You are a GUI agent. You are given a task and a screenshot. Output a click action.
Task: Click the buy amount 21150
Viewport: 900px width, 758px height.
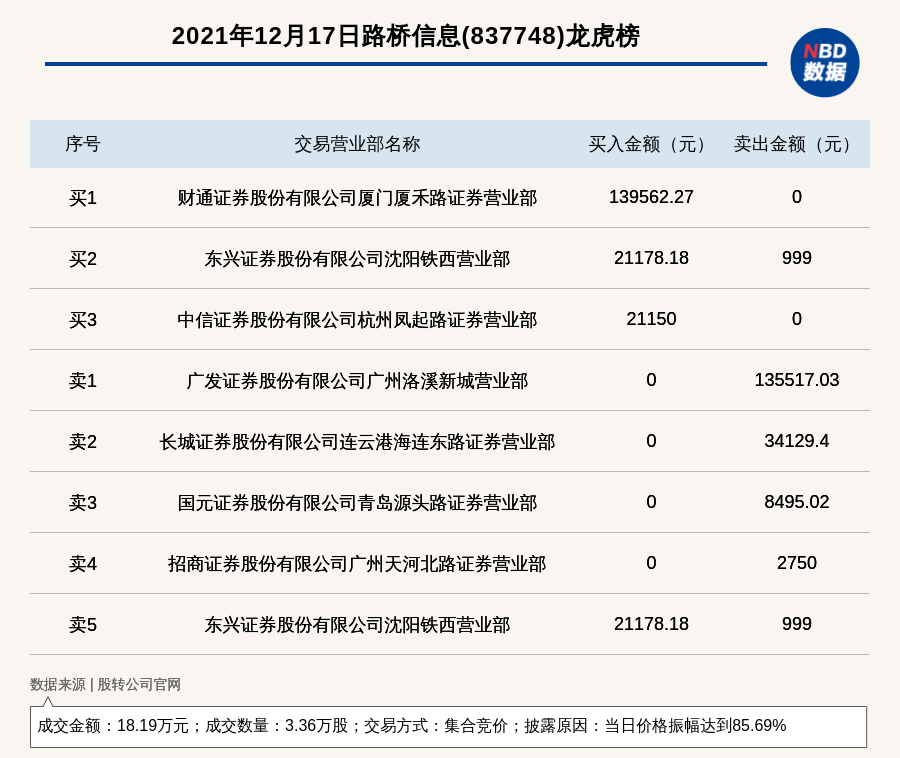coord(651,319)
